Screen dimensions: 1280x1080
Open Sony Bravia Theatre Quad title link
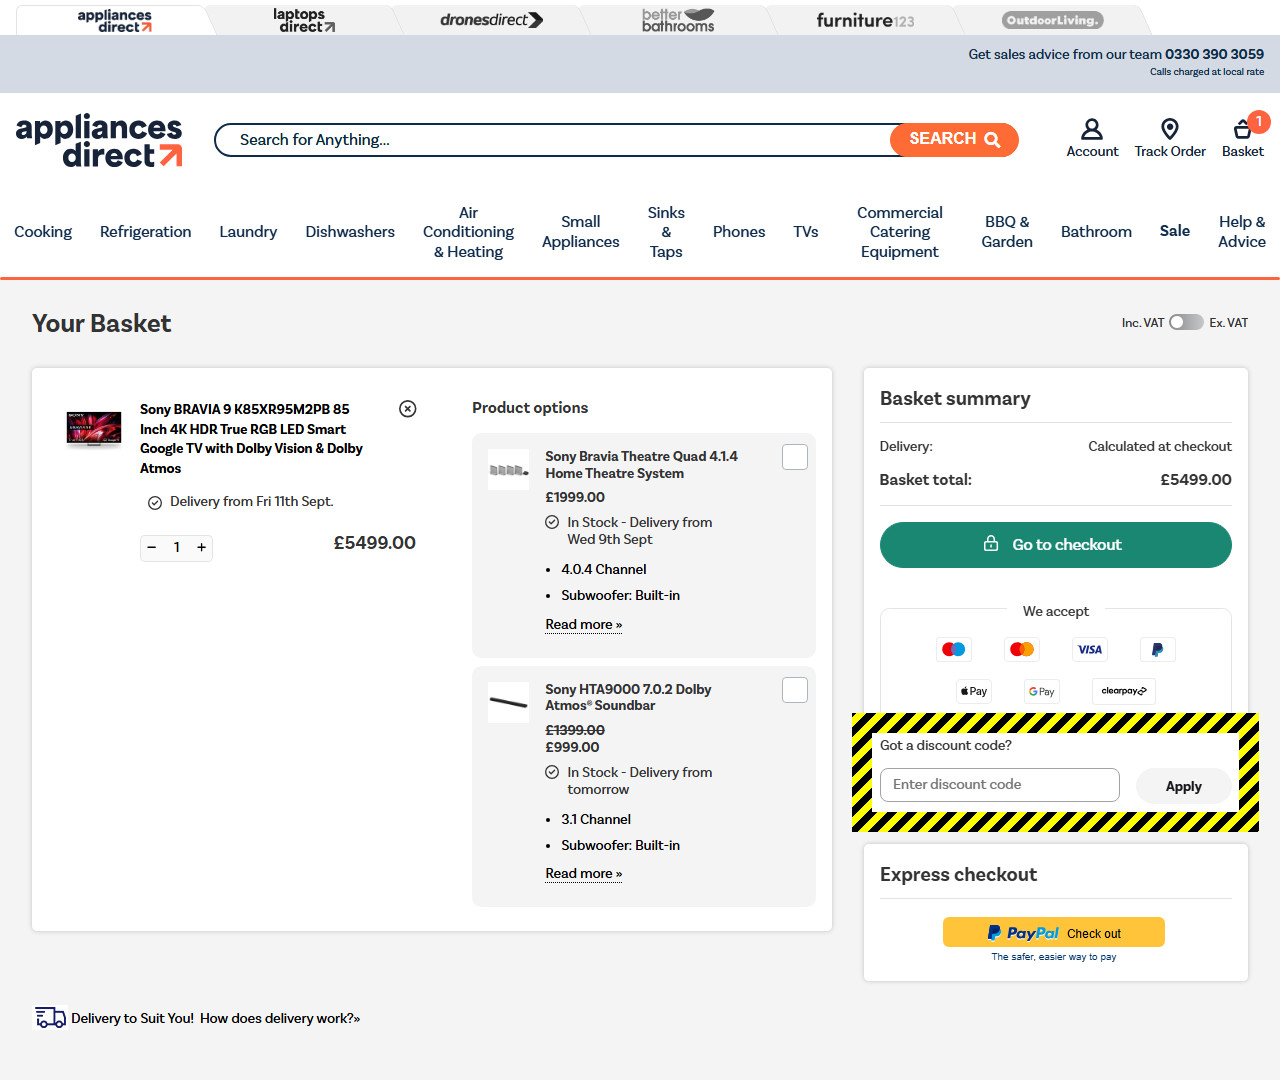[641, 465]
